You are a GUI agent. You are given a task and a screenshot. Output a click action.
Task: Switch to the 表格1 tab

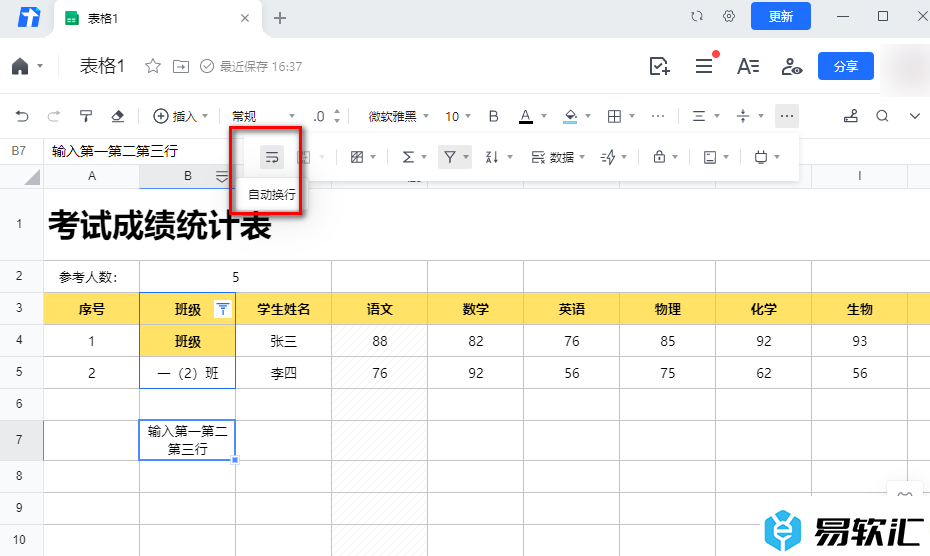click(157, 18)
